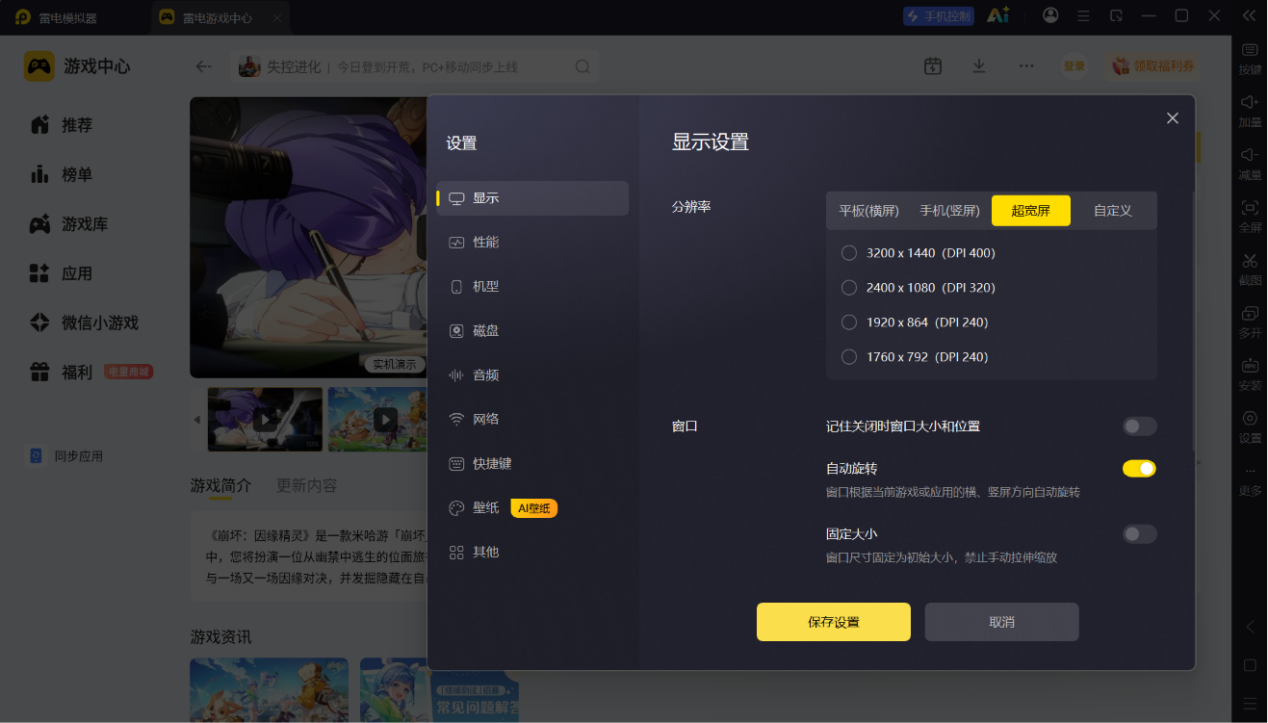Open the downloads icon in game center

[x=979, y=66]
